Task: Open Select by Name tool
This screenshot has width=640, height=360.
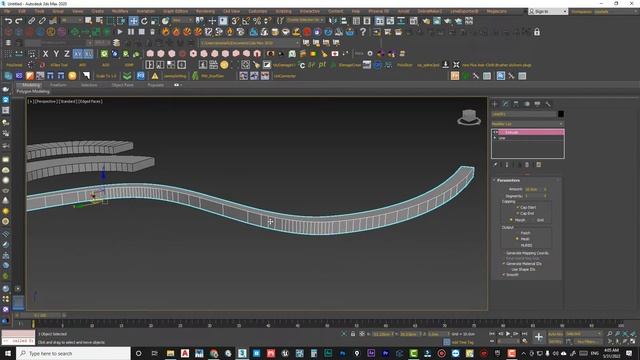Action: [x=99, y=20]
